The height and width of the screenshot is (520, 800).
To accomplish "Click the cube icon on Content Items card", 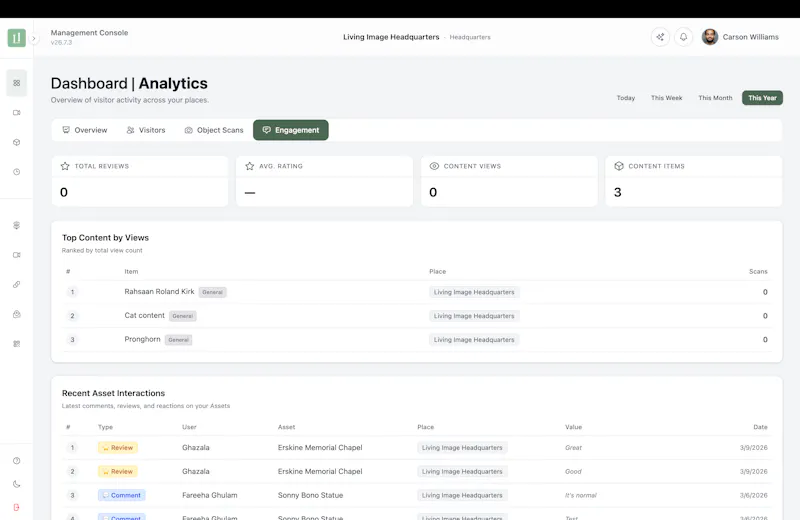I will [x=619, y=166].
